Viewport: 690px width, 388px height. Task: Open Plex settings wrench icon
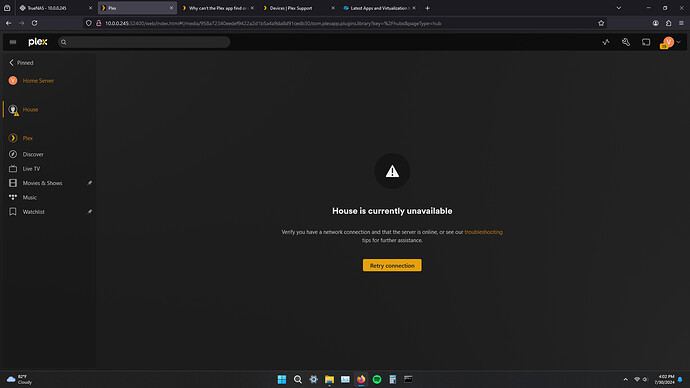pos(626,42)
